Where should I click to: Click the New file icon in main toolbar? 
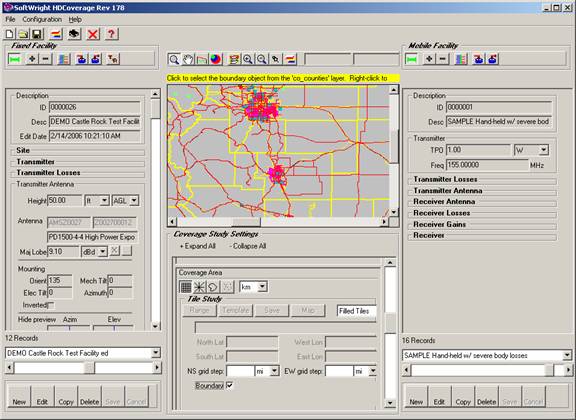coord(10,34)
